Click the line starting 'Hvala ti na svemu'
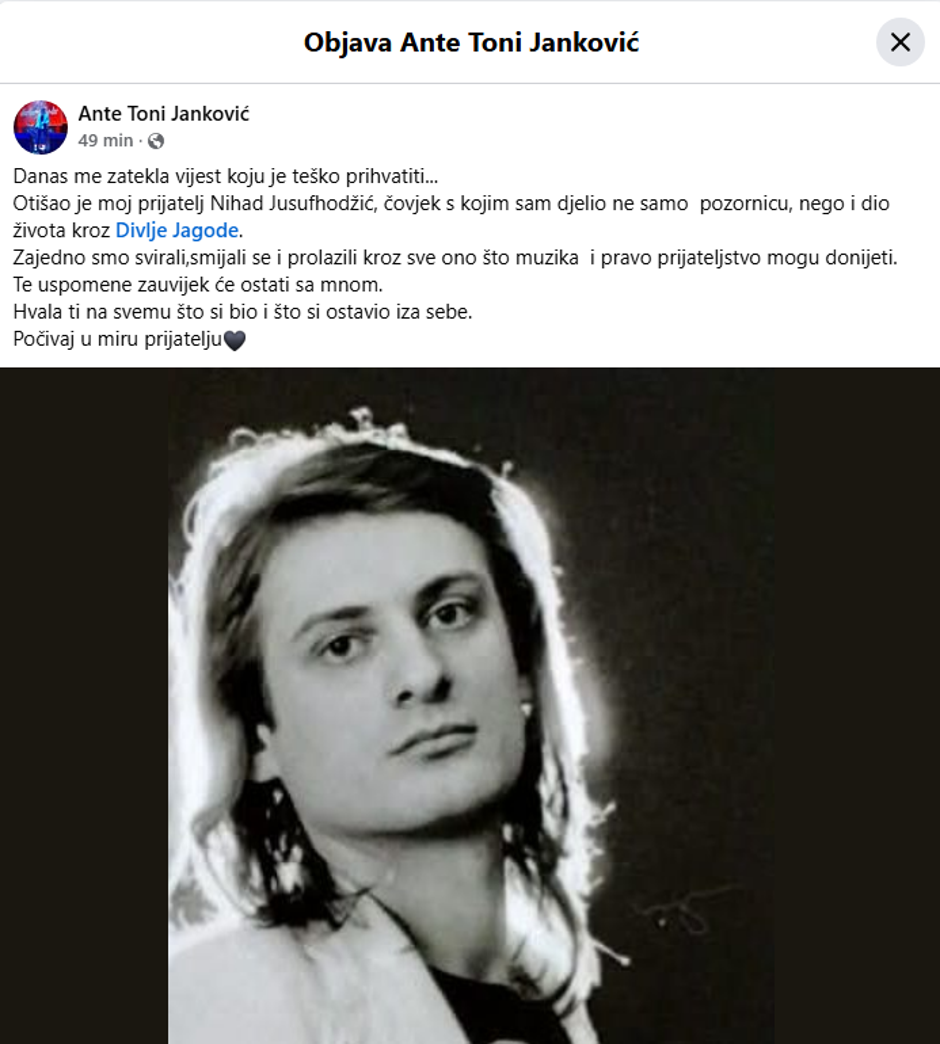The width and height of the screenshot is (940, 1044). [242, 312]
